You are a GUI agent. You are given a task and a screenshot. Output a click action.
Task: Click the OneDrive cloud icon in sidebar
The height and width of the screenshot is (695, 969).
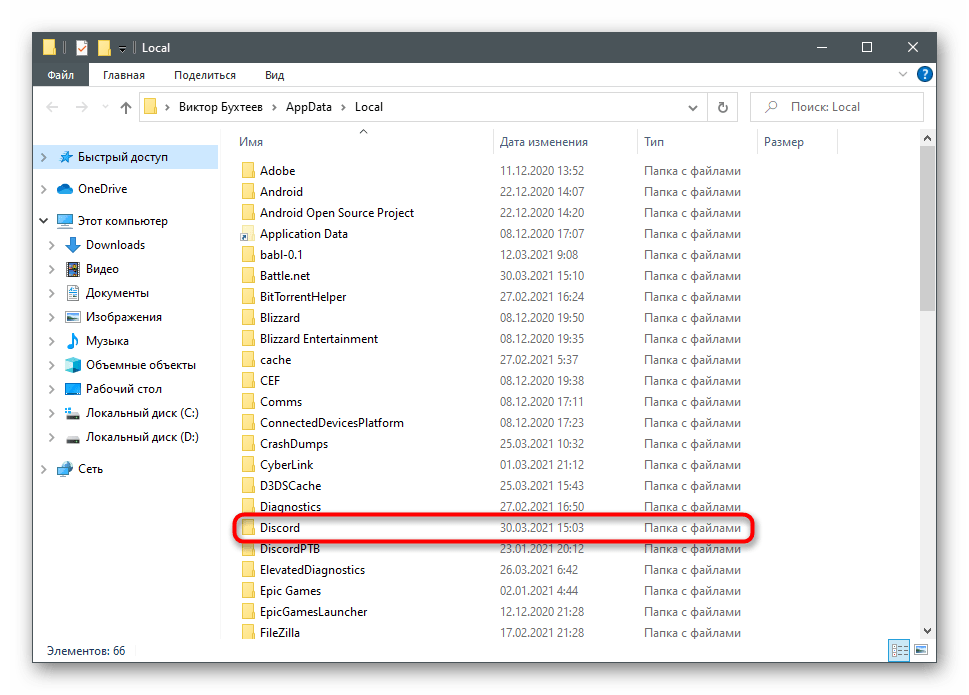(65, 189)
